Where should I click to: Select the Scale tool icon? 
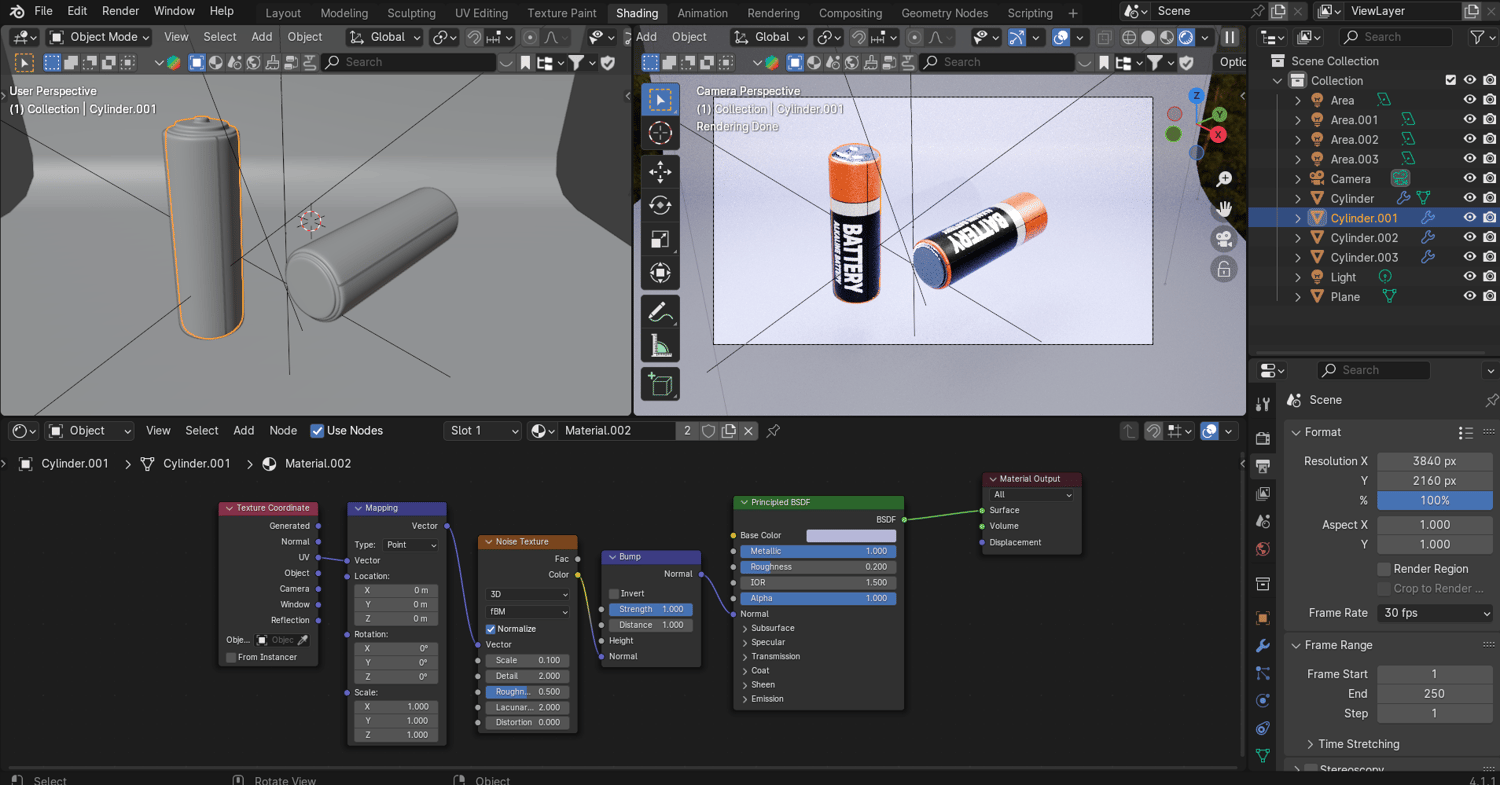660,240
